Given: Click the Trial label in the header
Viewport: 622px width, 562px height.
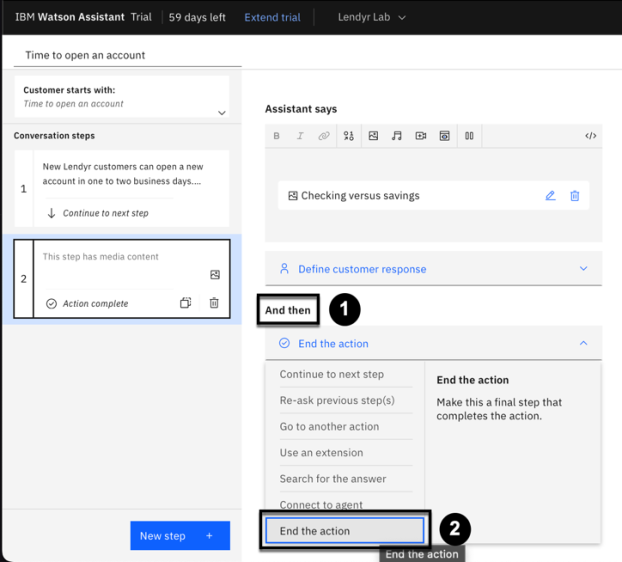Looking at the screenshot, I should tap(141, 17).
